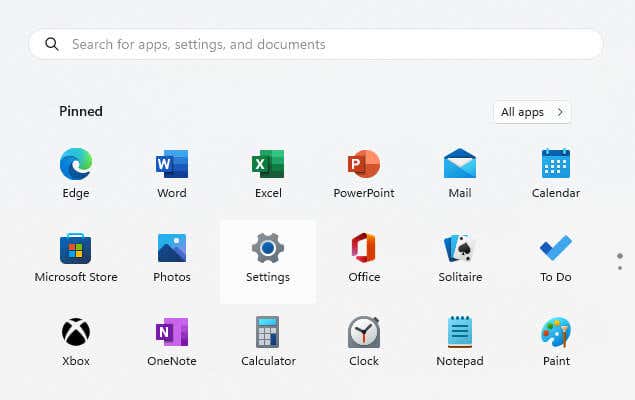Launch the Paint app
Image resolution: width=635 pixels, height=400 pixels.
[x=556, y=332]
